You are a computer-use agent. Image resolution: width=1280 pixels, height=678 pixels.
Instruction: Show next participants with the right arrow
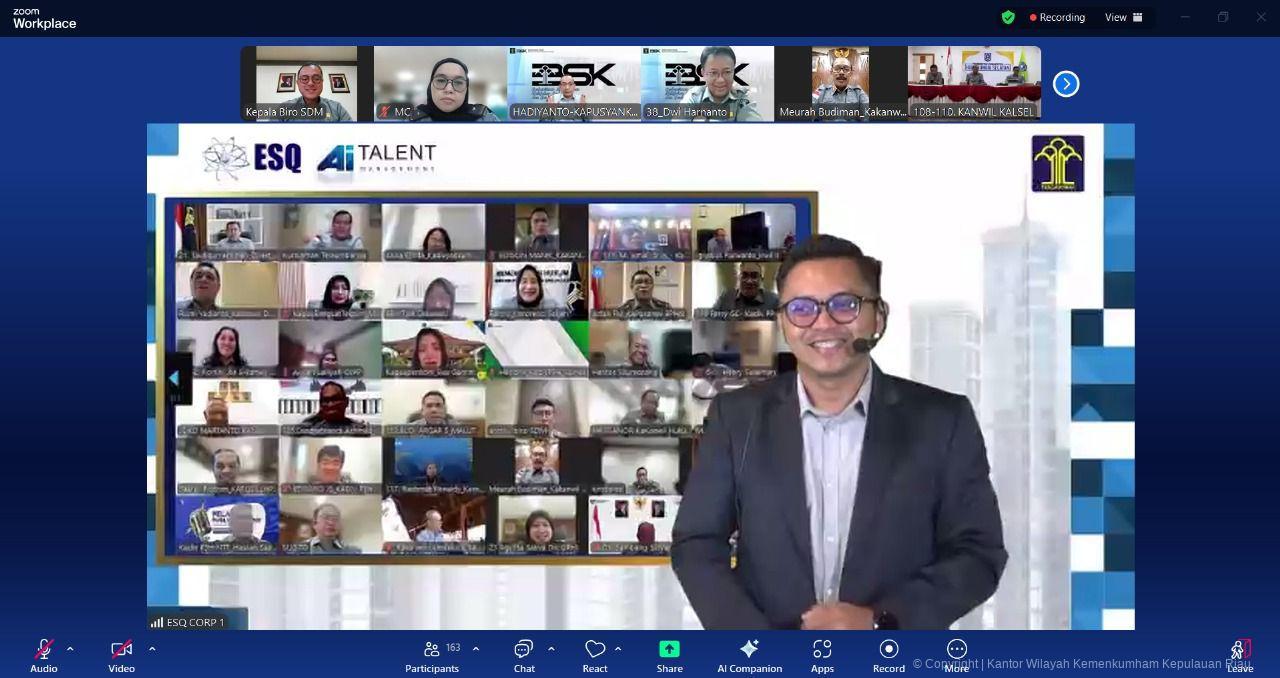click(1066, 84)
